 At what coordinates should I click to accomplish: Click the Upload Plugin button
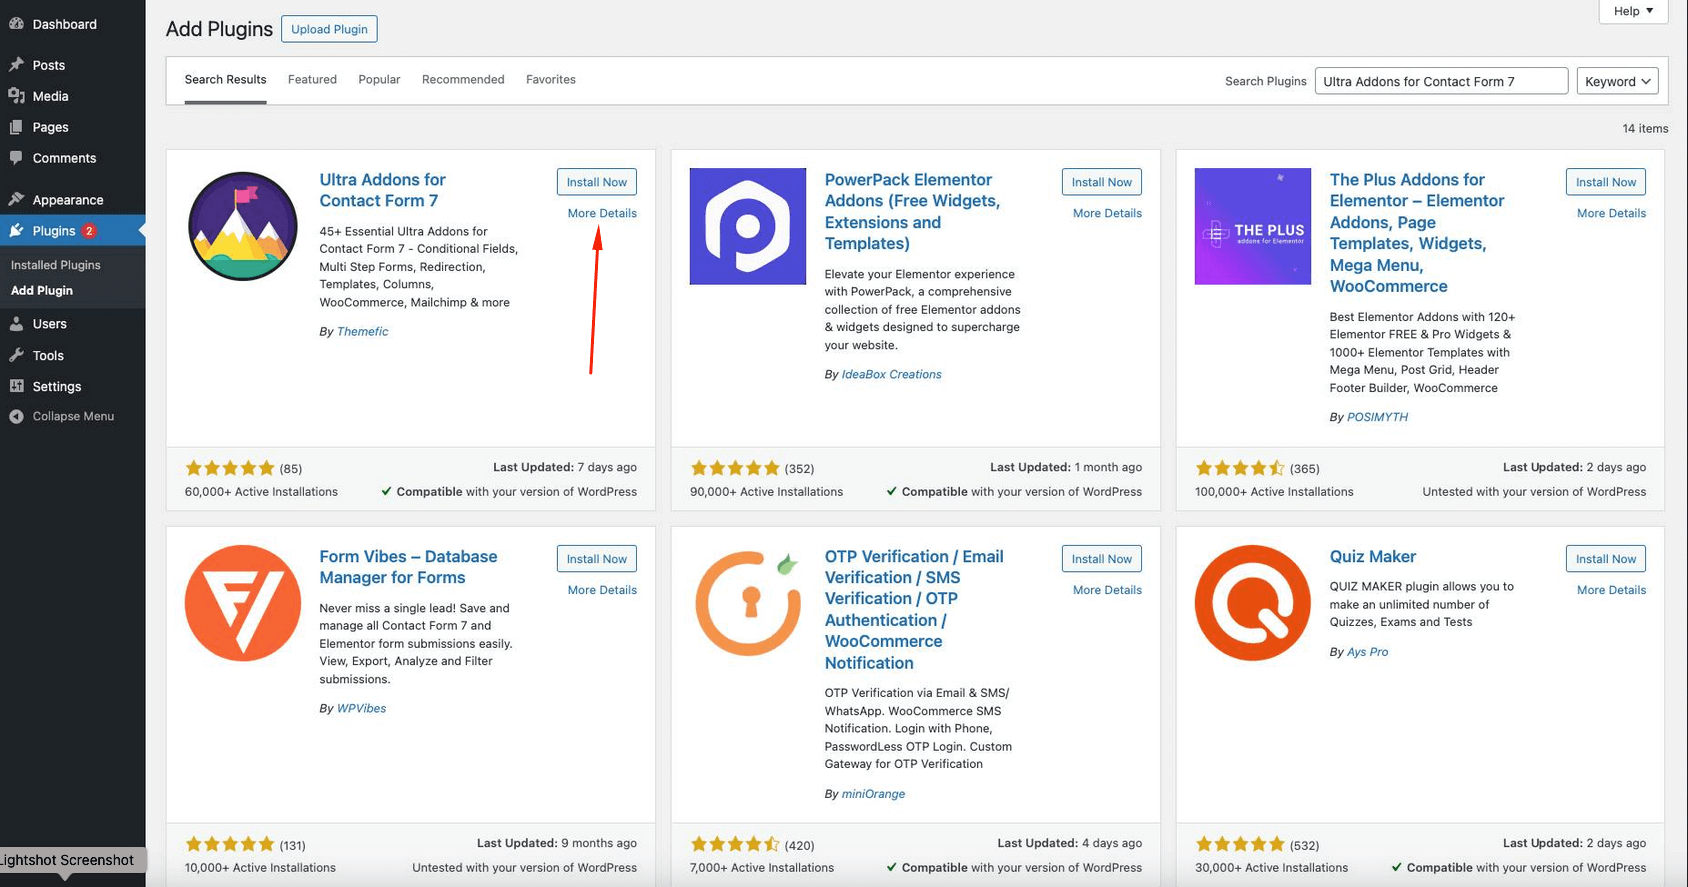tap(329, 29)
